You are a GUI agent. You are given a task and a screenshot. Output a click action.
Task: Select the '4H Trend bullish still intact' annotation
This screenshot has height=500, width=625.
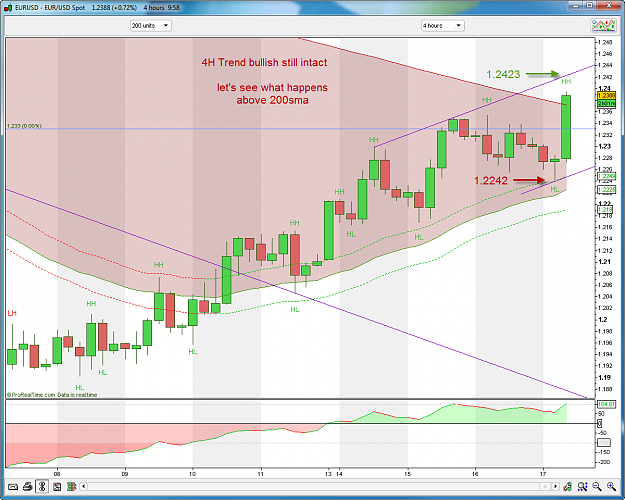coord(264,63)
